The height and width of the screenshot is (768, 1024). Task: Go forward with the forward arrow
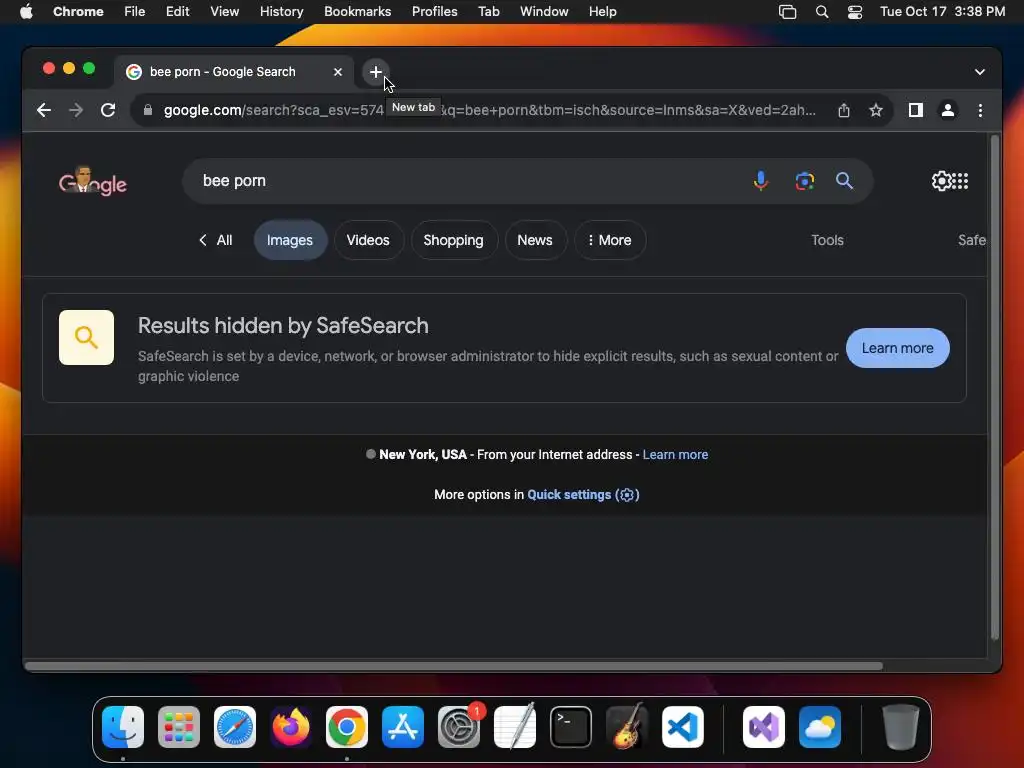tap(76, 110)
